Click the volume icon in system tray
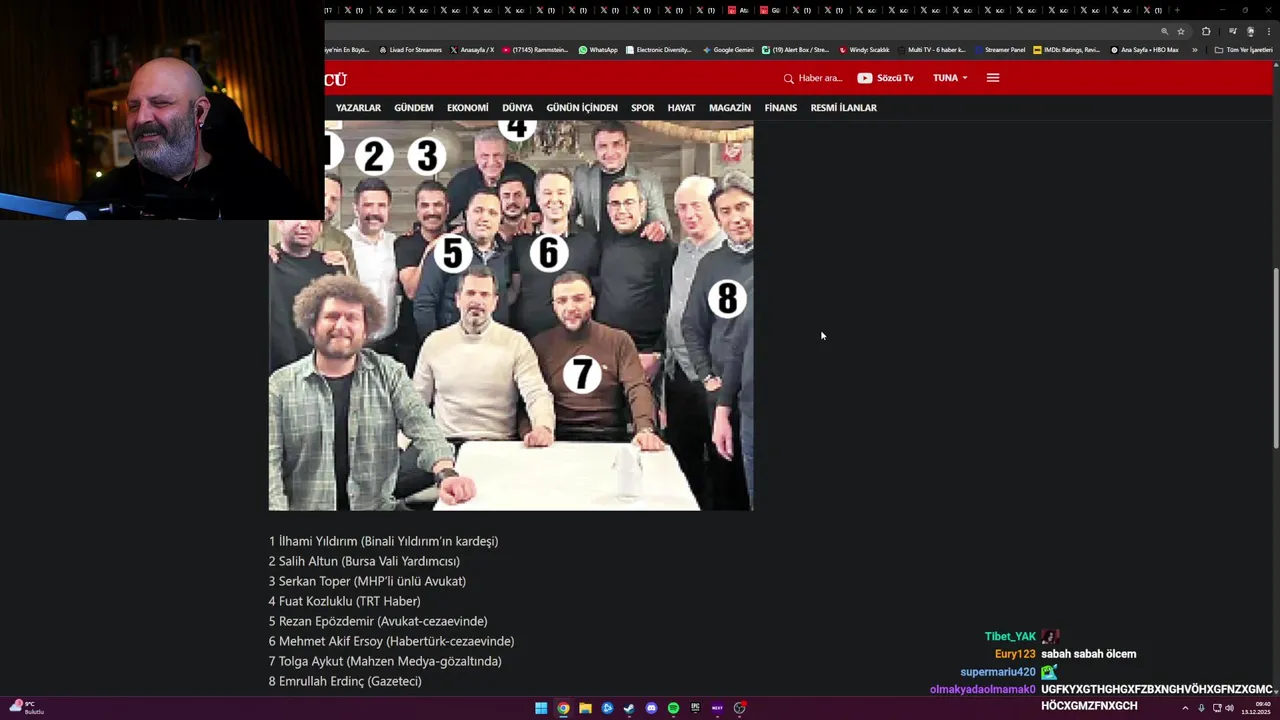Image resolution: width=1280 pixels, height=720 pixels. (1229, 708)
